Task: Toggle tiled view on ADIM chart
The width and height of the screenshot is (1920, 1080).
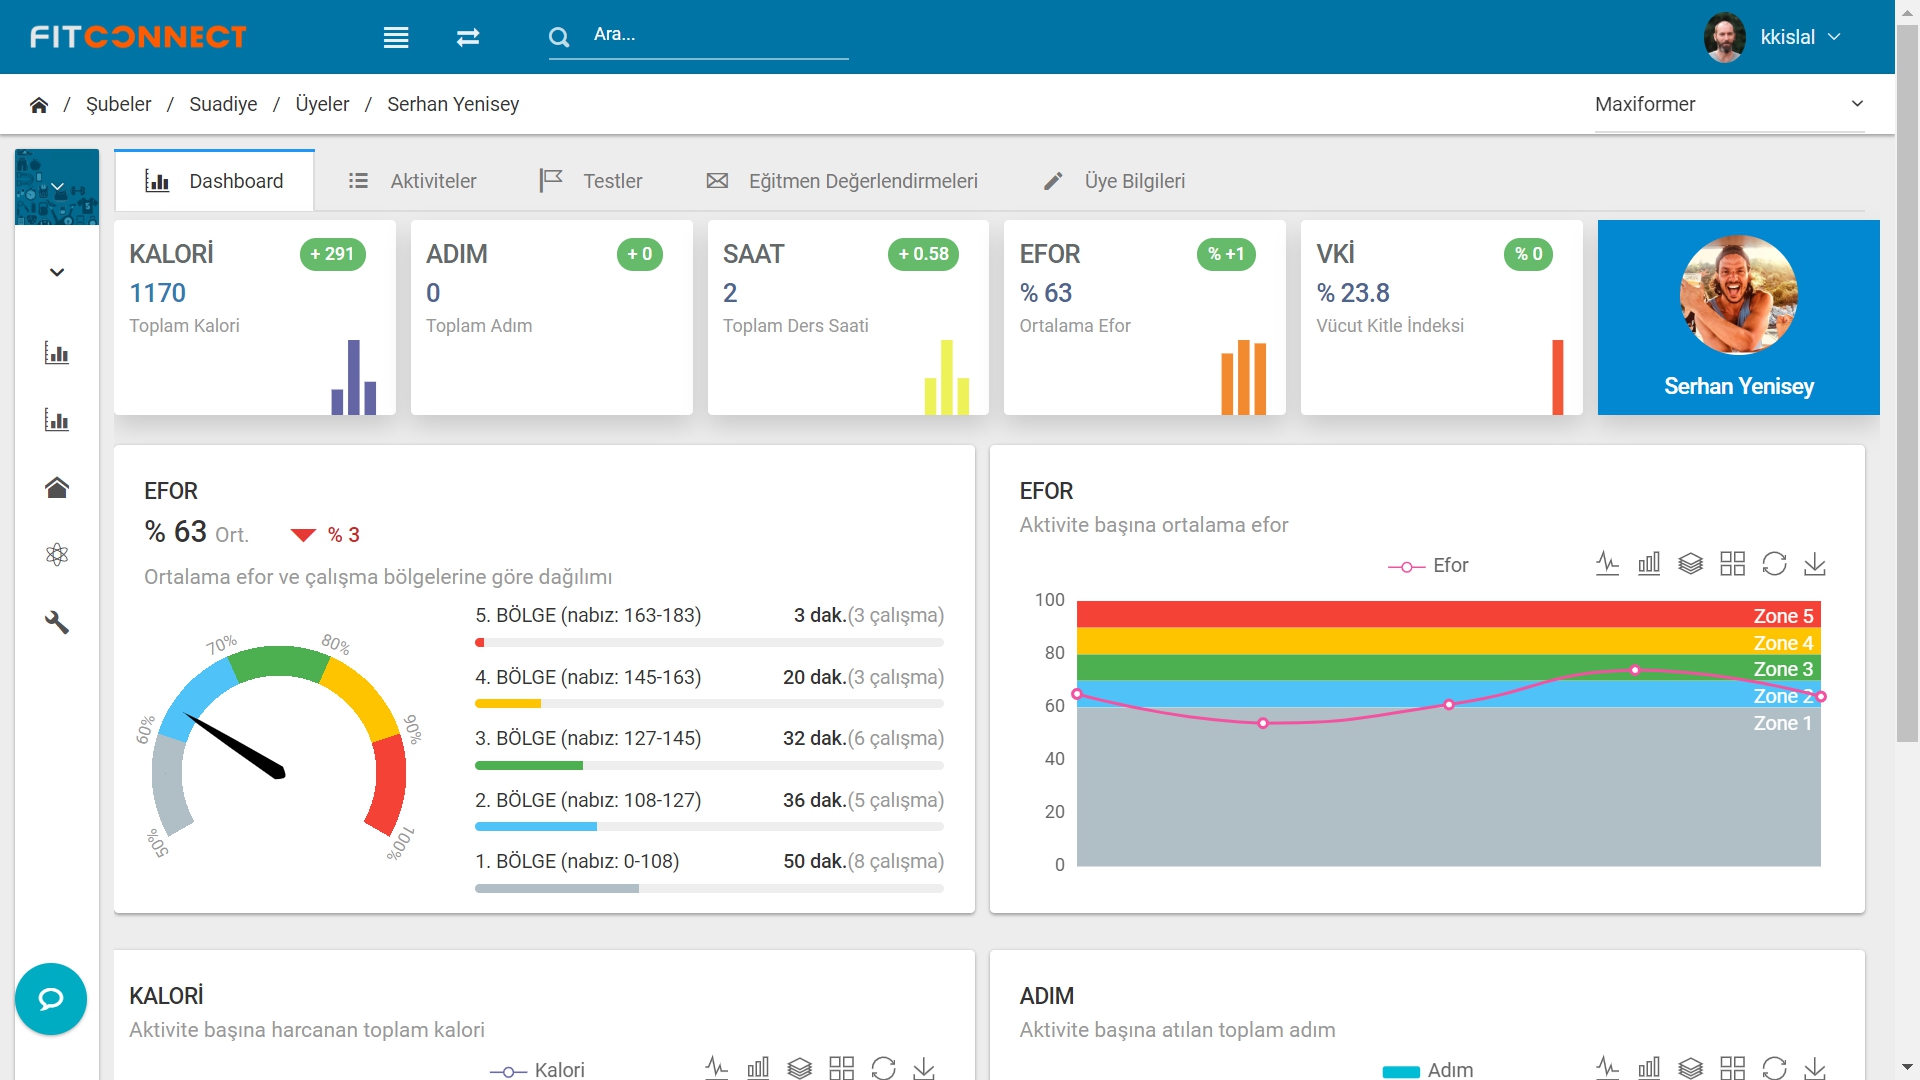Action: [1732, 1068]
